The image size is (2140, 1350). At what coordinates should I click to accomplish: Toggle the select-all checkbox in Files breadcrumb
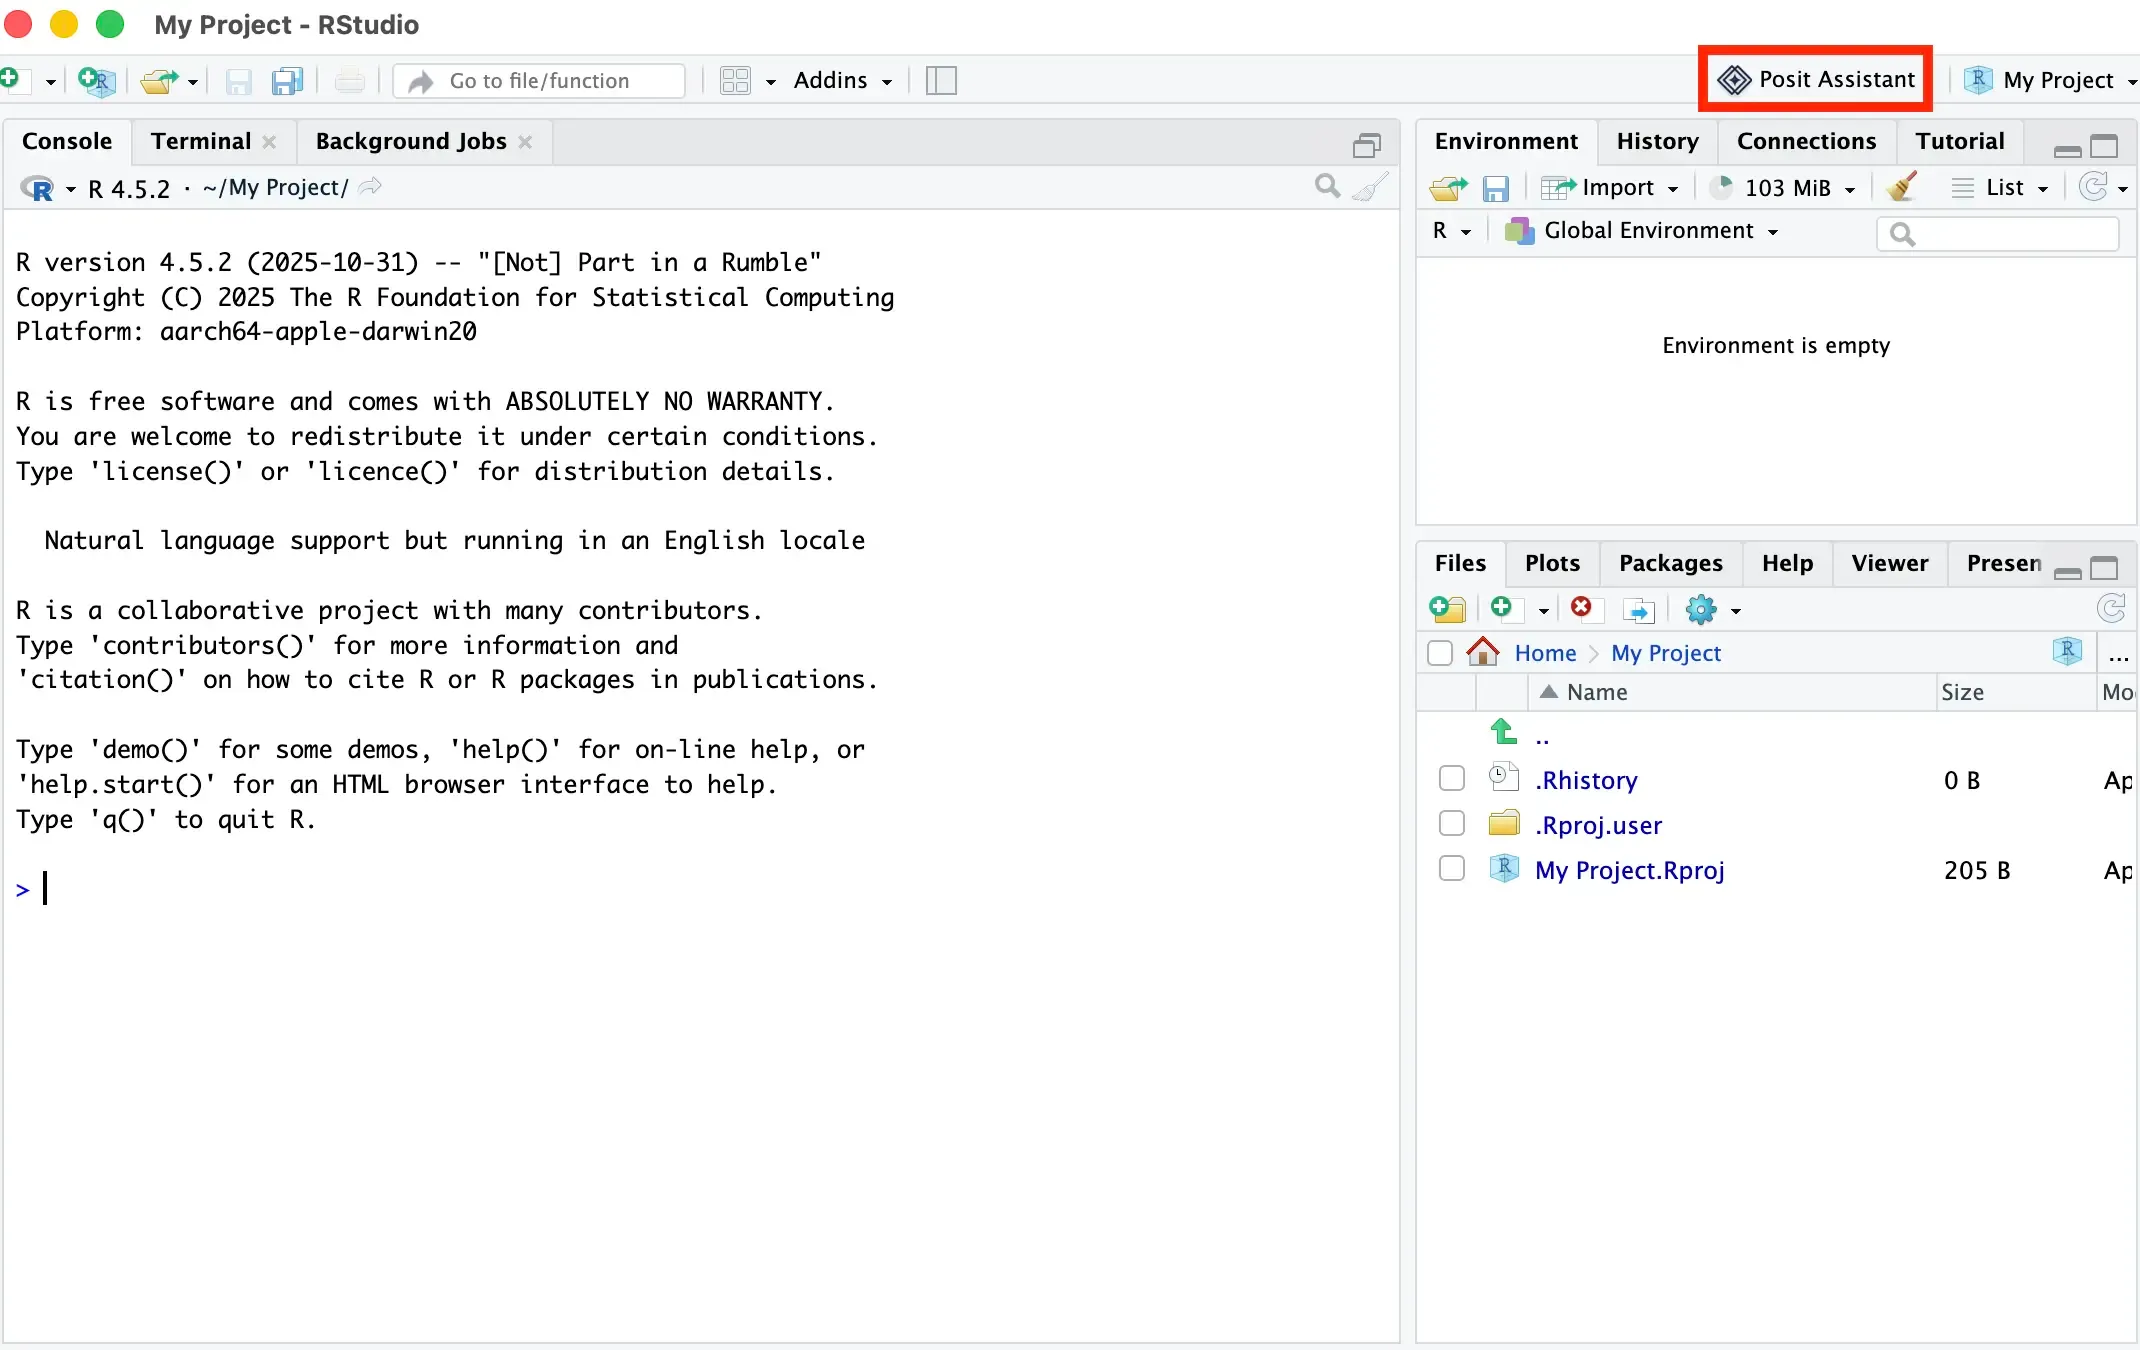tap(1440, 653)
